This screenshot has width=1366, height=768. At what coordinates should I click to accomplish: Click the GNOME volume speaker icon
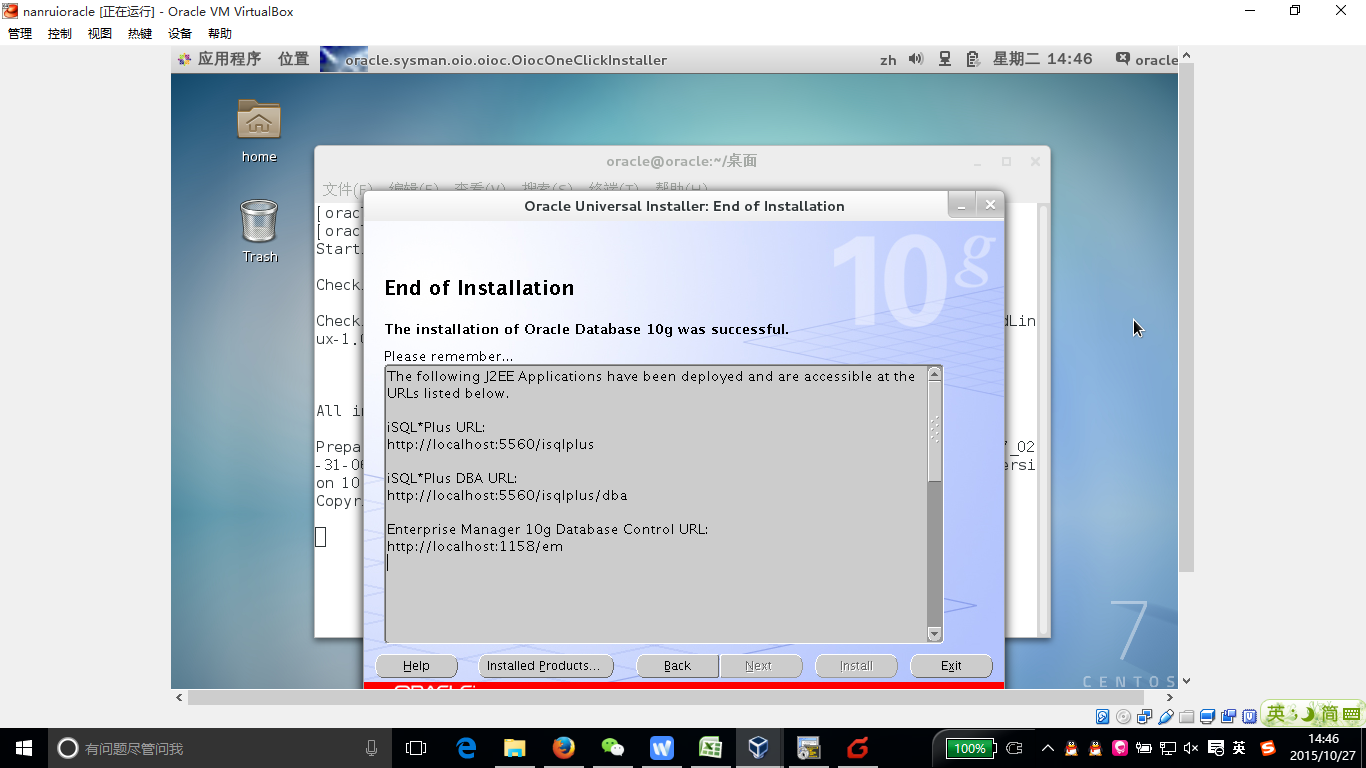(916, 59)
